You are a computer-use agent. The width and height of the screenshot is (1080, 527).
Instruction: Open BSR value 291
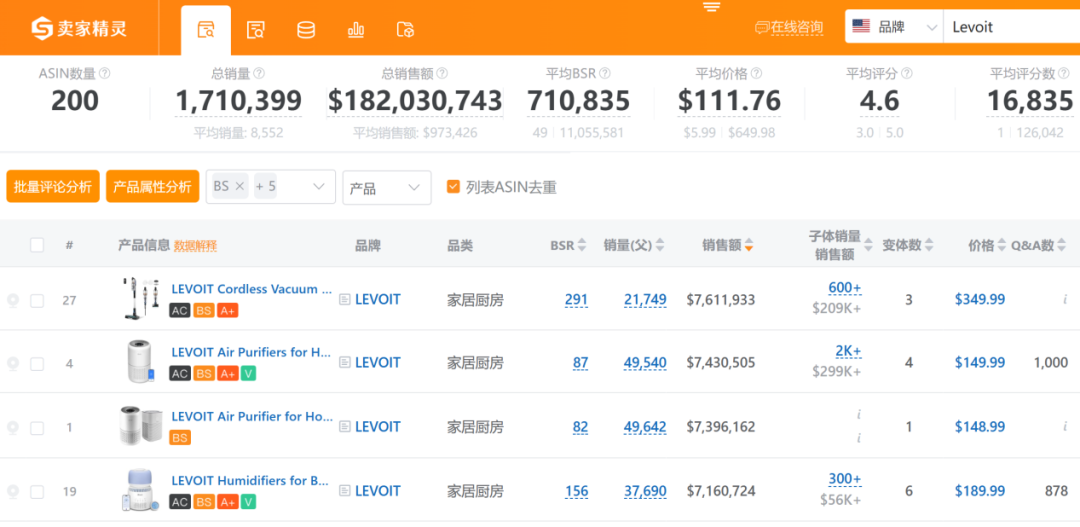point(577,300)
